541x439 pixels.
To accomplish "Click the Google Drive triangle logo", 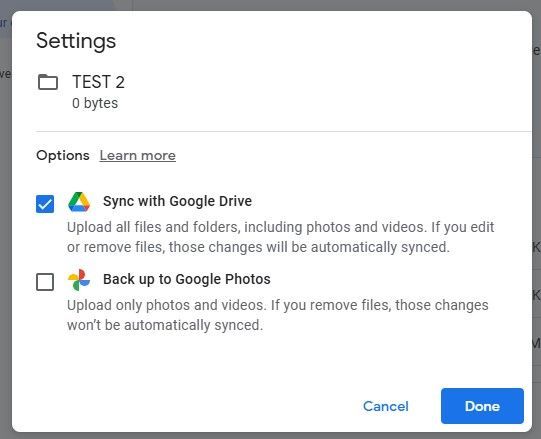I will tap(79, 202).
